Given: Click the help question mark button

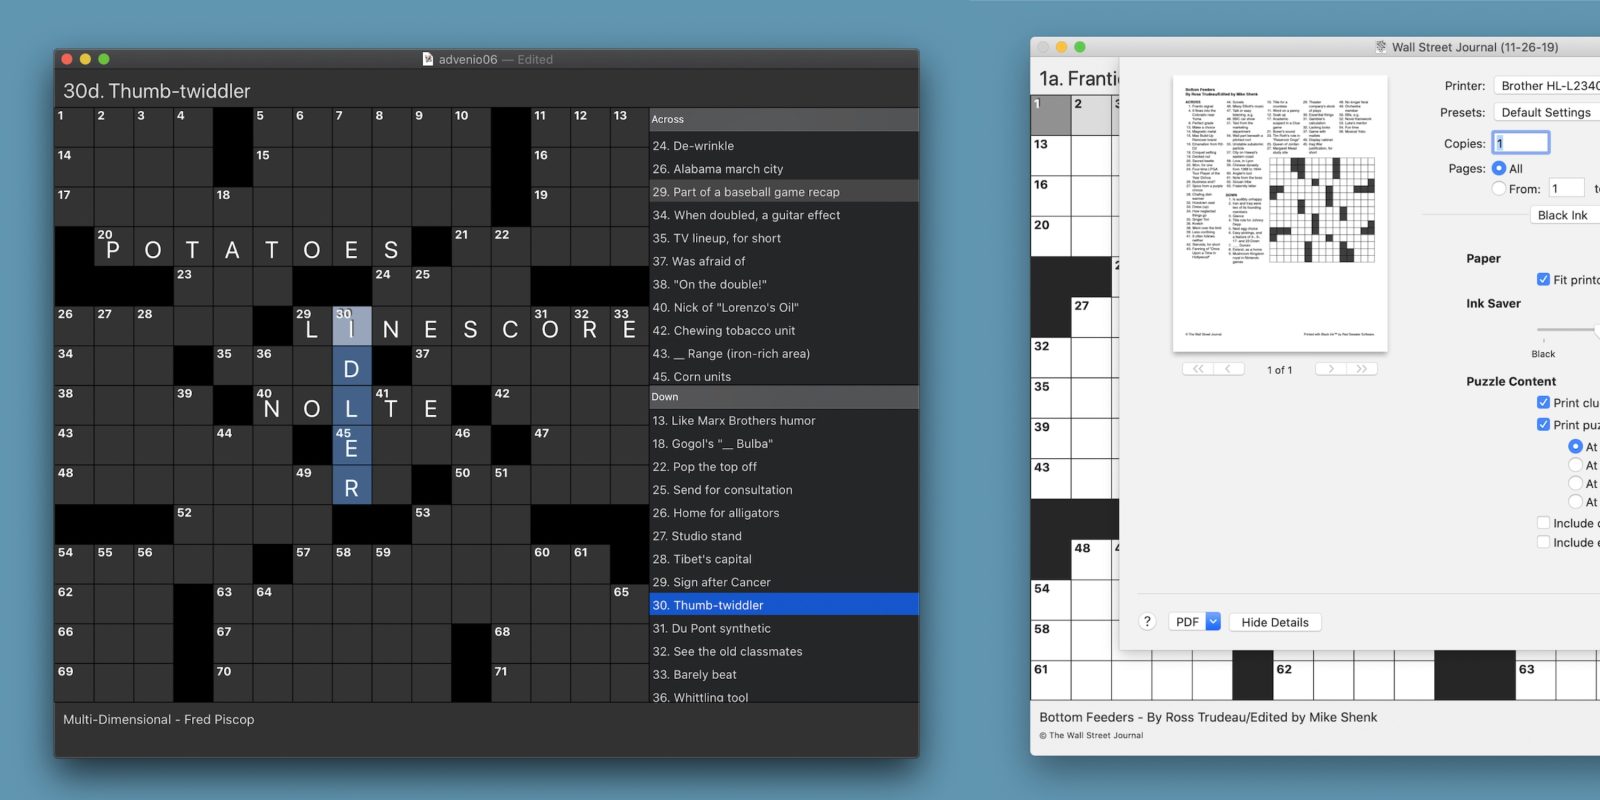Looking at the screenshot, I should [1147, 621].
